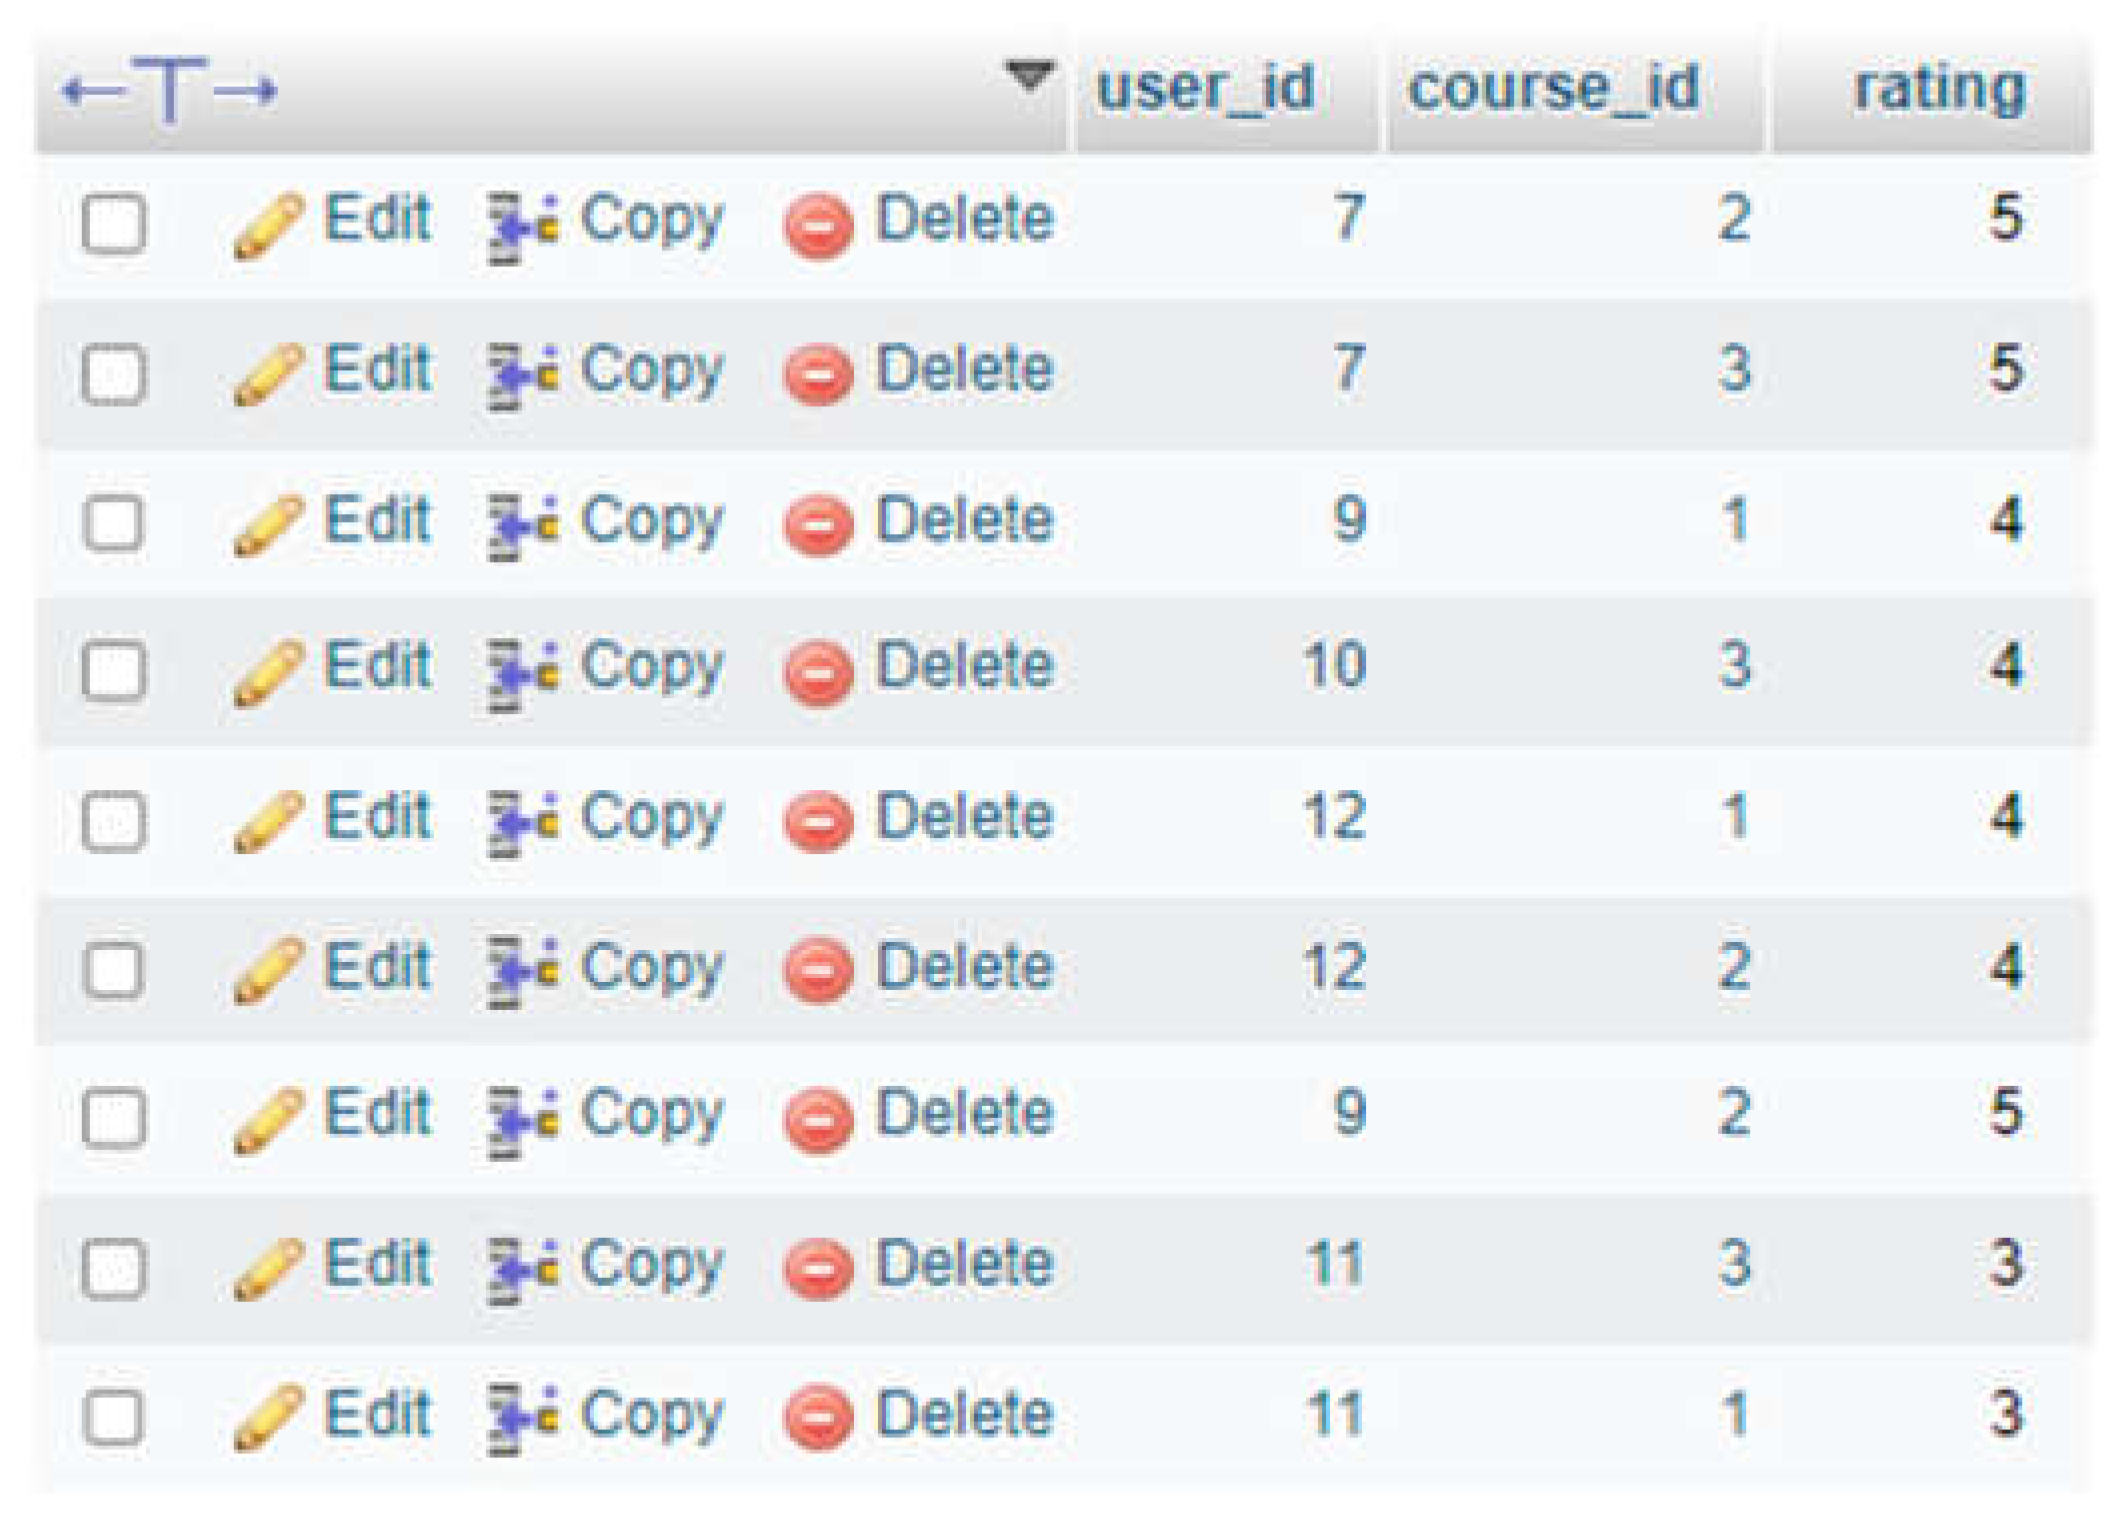
Task: Select the checkbox in the last row
Action: click(x=114, y=1417)
